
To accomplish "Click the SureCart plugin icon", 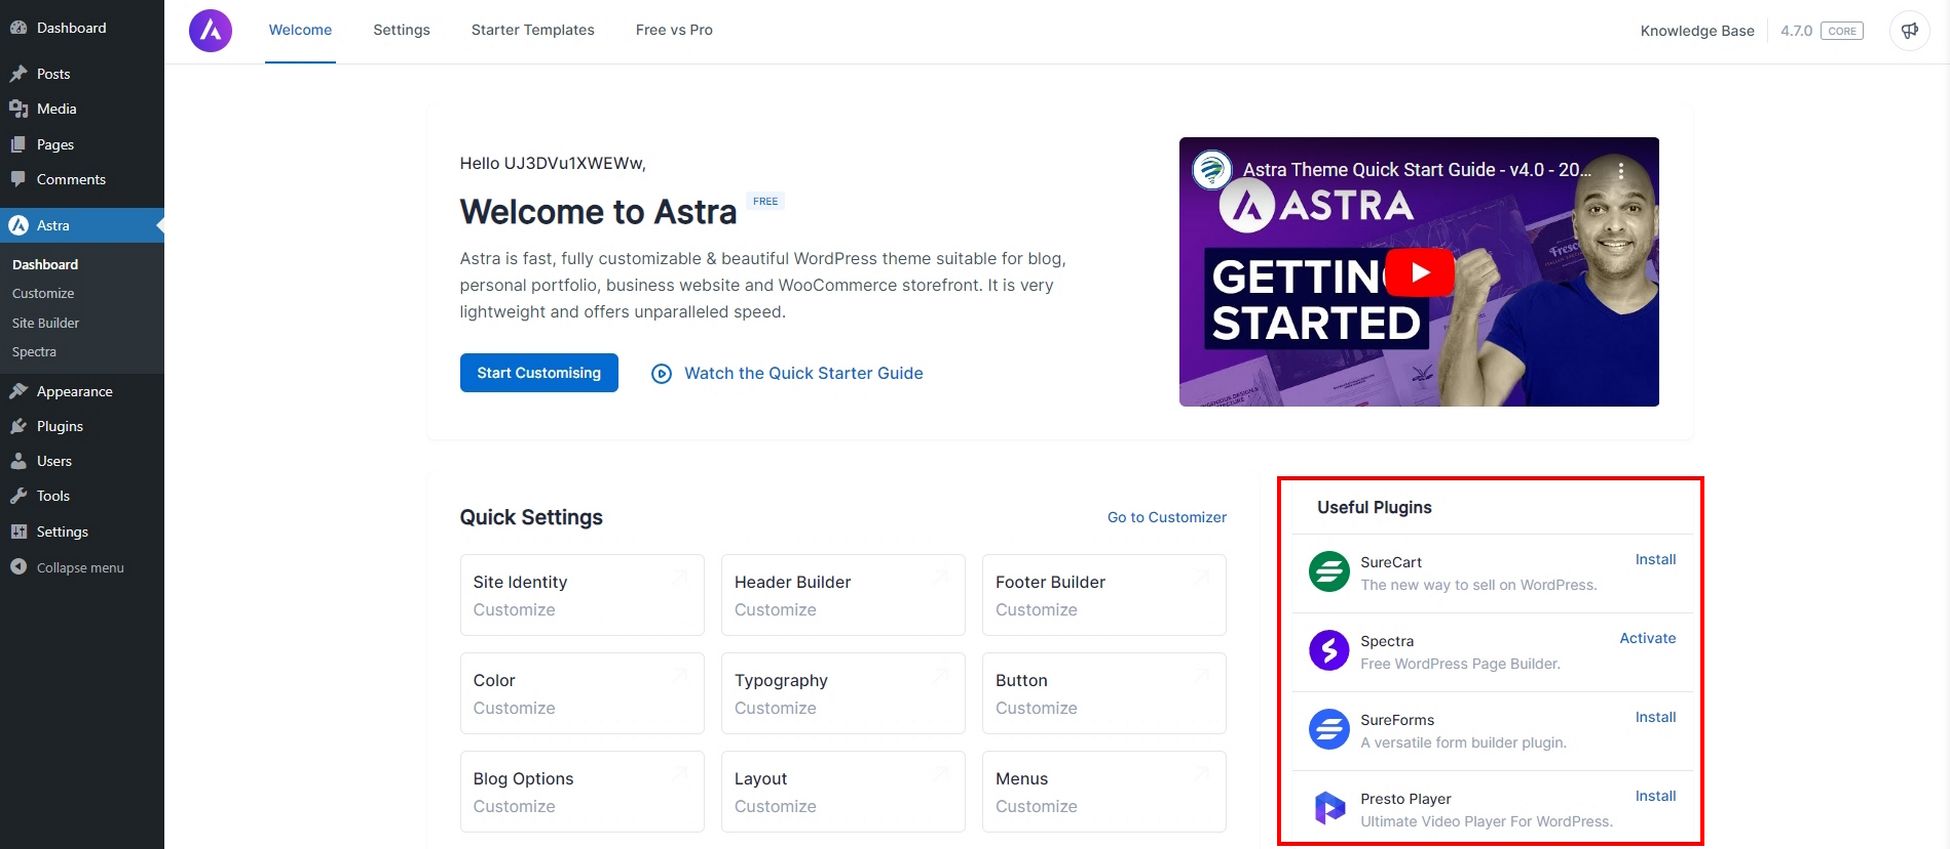I will 1329,572.
